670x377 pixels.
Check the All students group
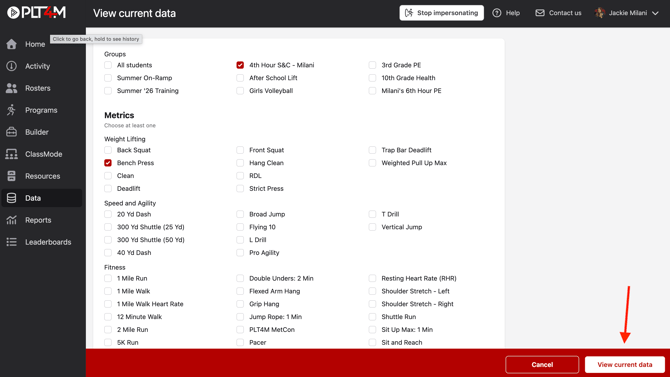108,65
